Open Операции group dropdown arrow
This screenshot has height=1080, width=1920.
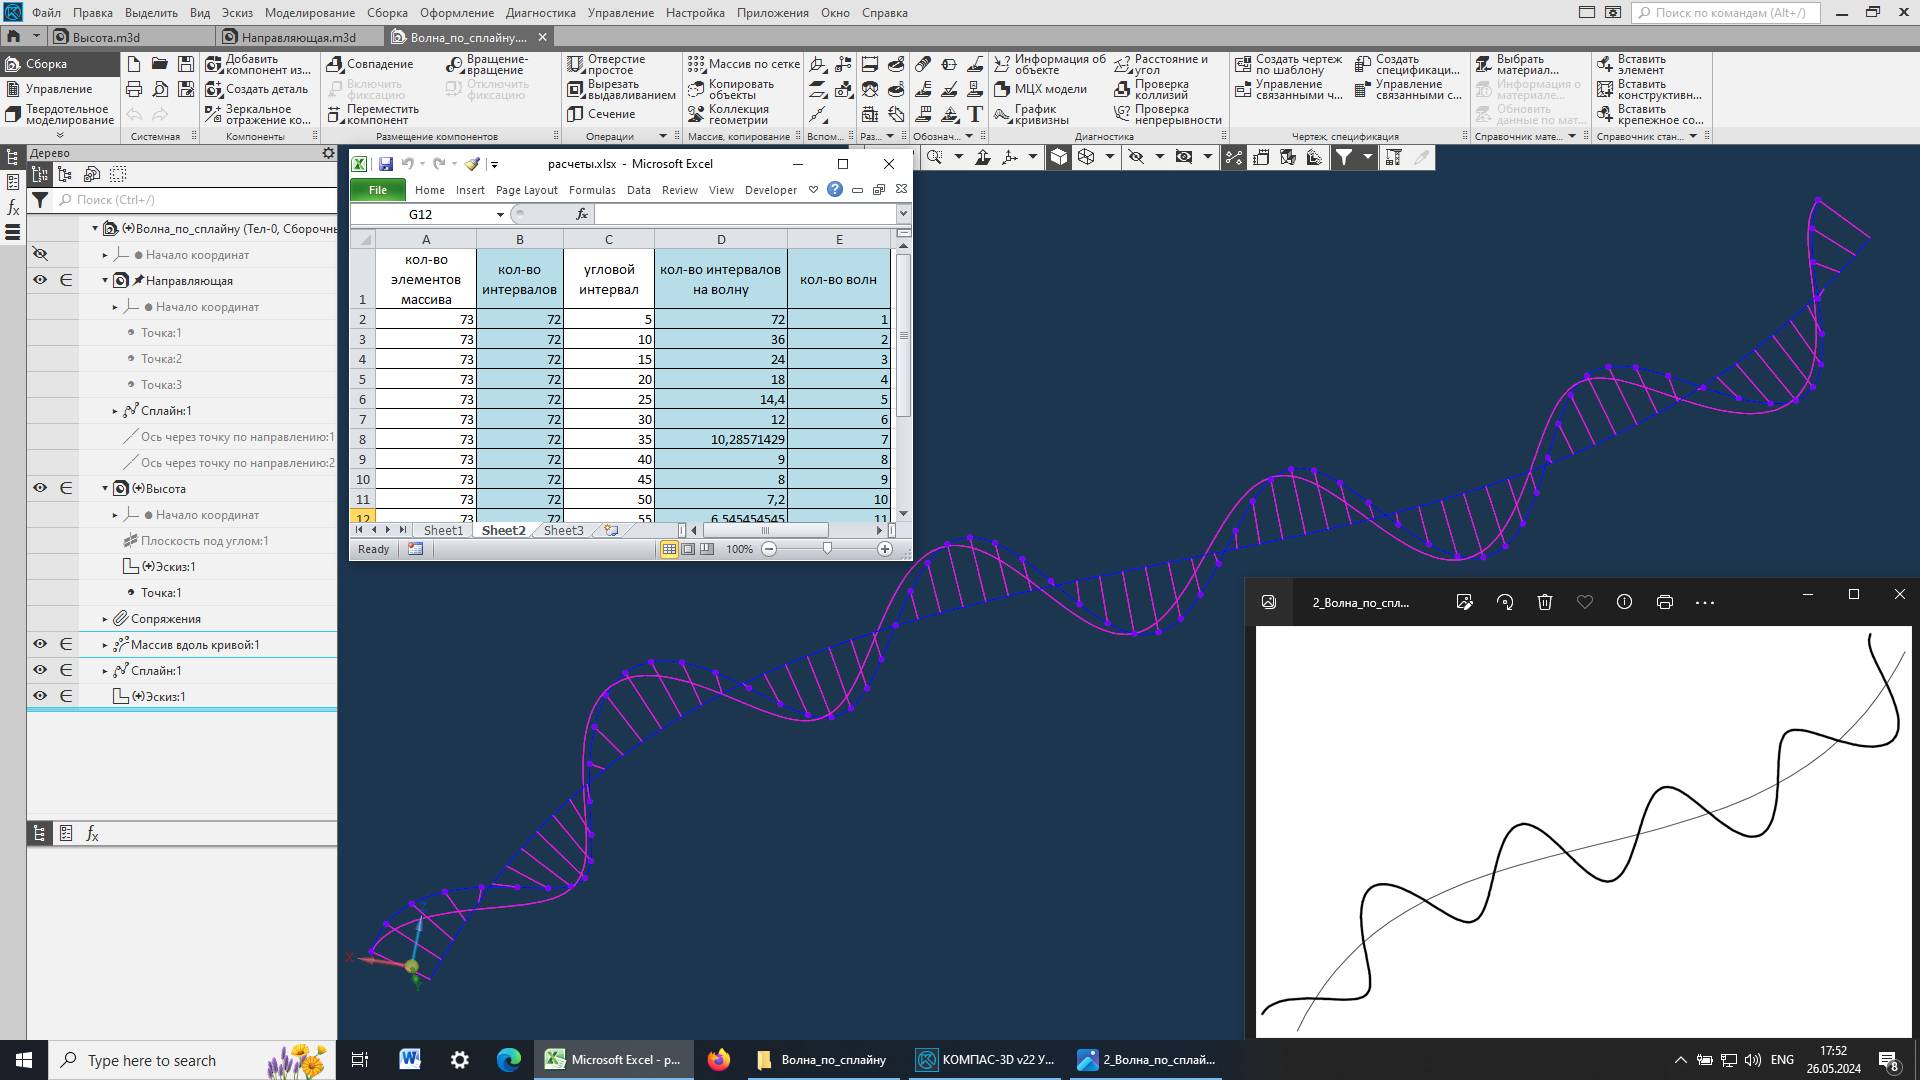pos(662,137)
